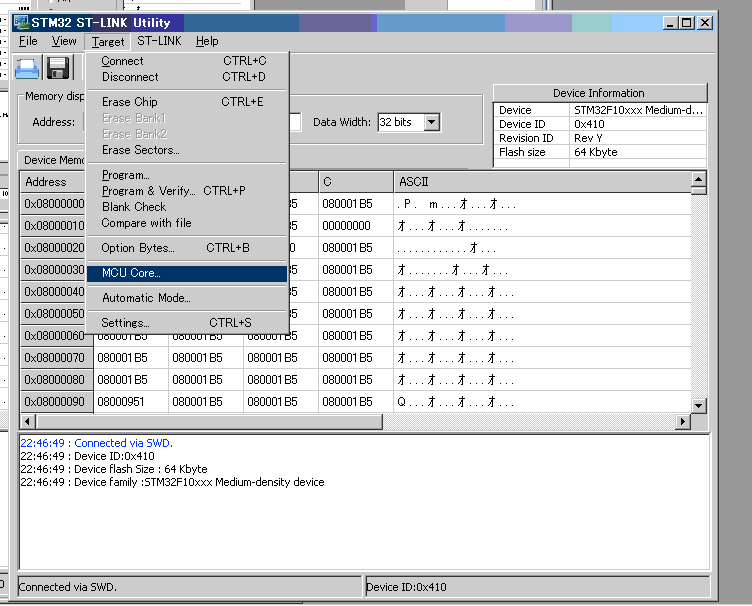Select Program & Verify... menu entry
Viewport: 752px width, 606px height.
188,191
